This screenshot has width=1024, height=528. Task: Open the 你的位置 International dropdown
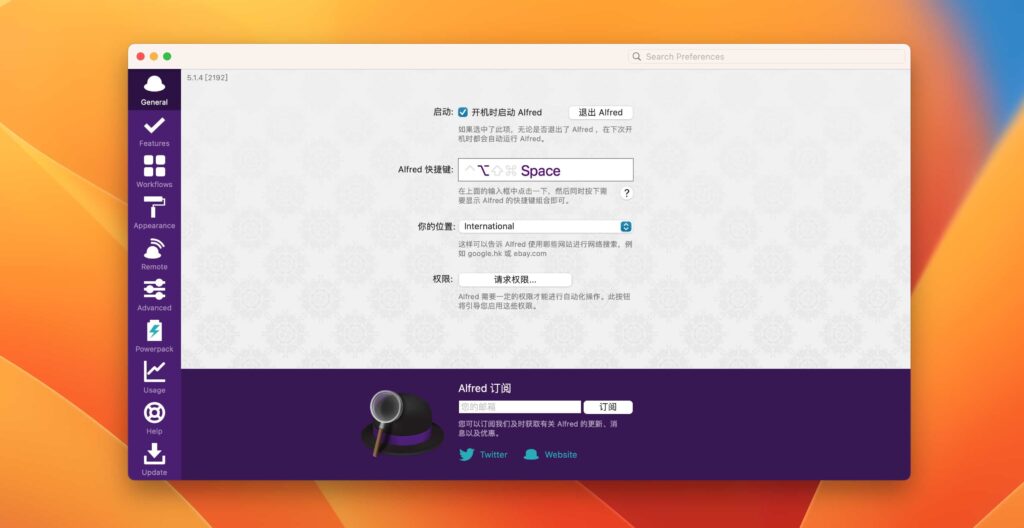pos(545,226)
